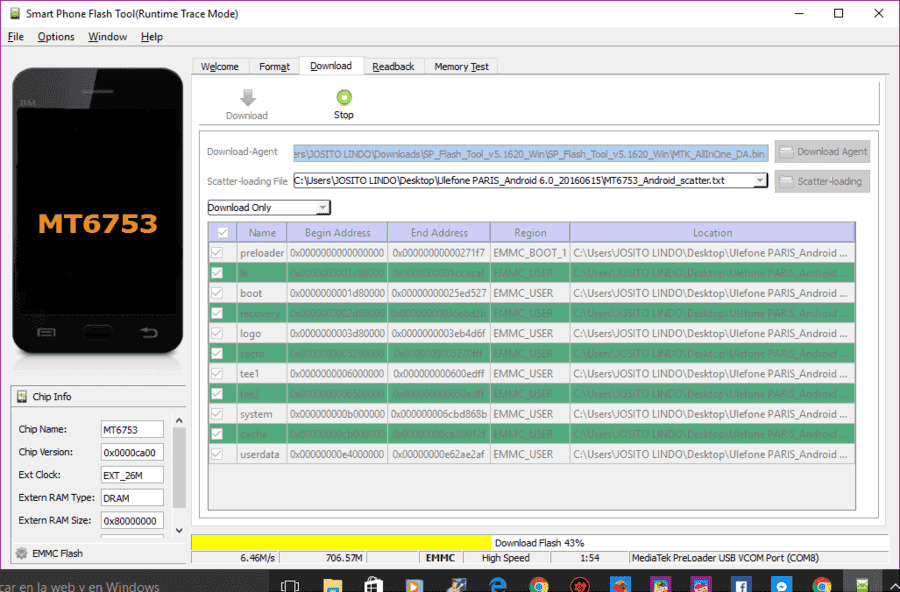Open the Options menu
This screenshot has height=592, width=900.
[56, 37]
